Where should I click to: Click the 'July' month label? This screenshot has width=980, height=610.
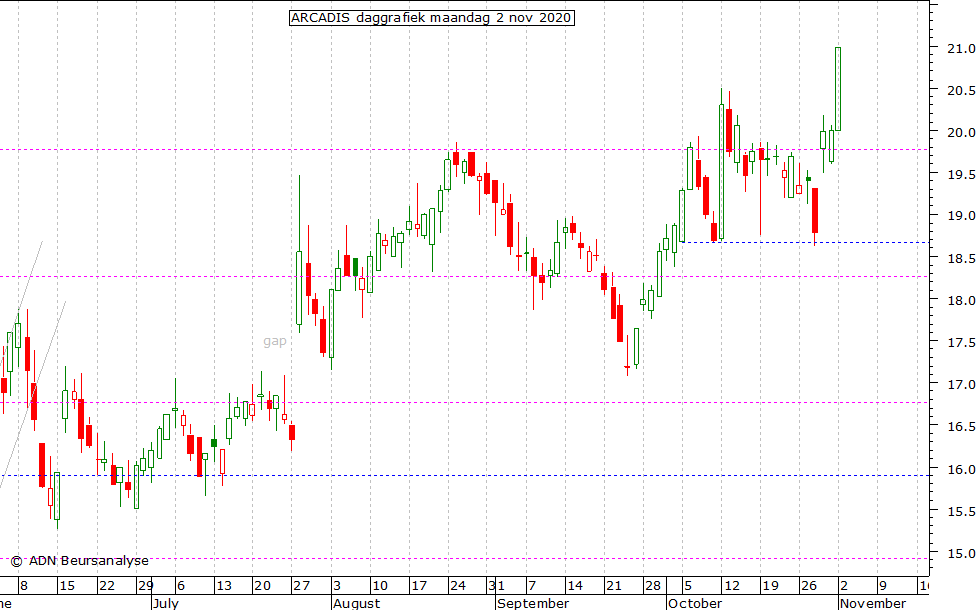[x=166, y=604]
